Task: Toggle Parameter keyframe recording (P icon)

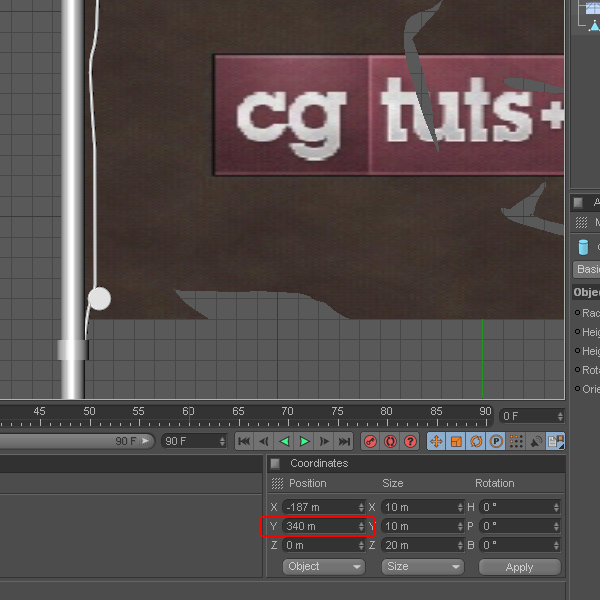Action: click(496, 441)
